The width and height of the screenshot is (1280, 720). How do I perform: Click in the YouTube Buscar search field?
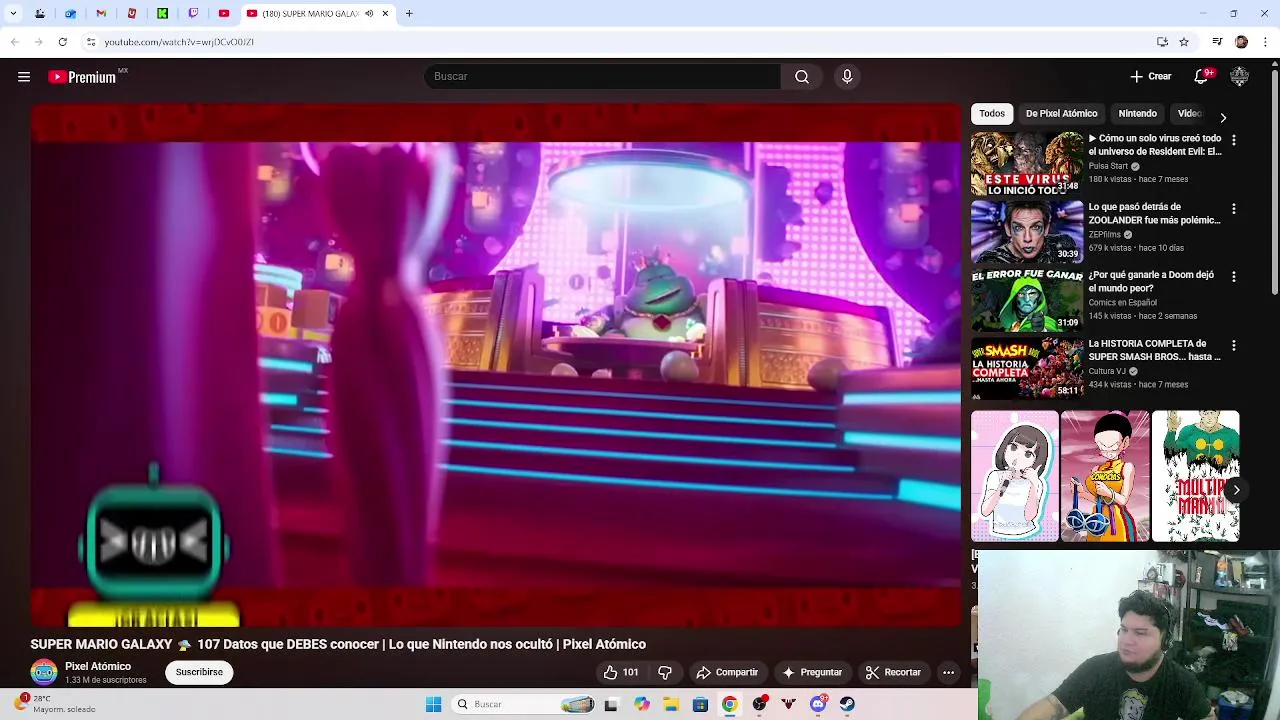(602, 77)
